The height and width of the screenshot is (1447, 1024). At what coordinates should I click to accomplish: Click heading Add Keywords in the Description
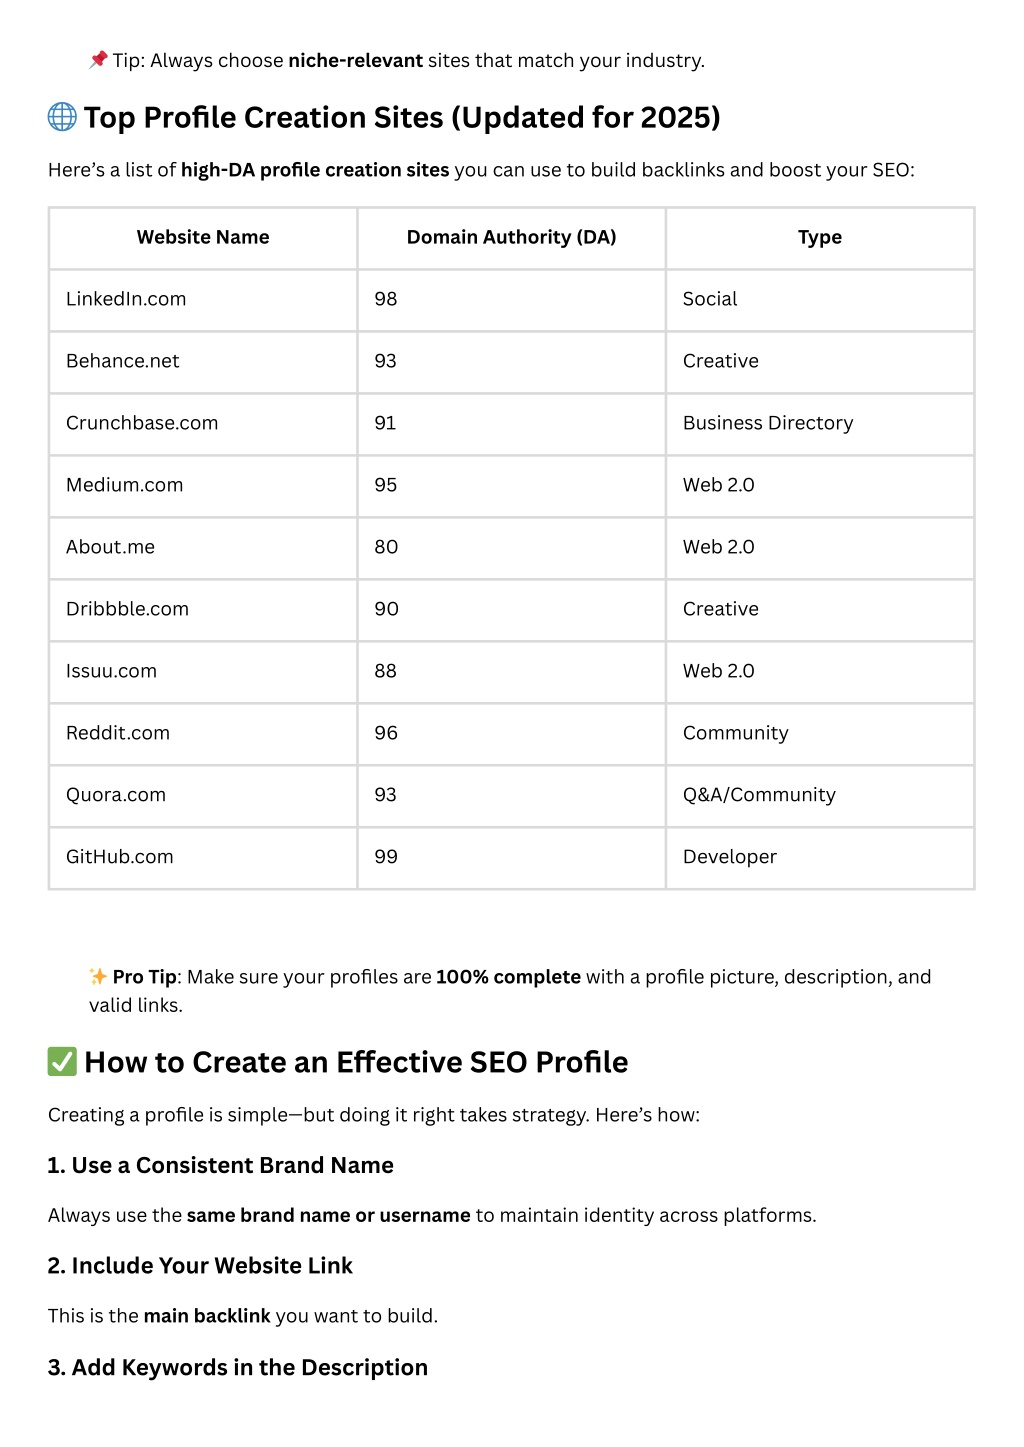pos(237,1367)
